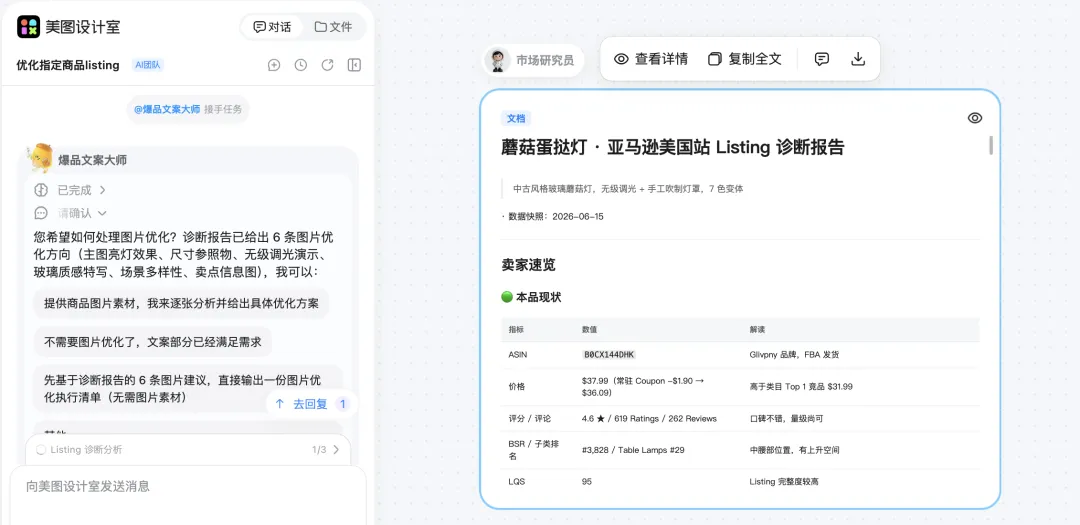
Task: Click the BSR cell #3,828 / Table Lamps #29
Action: [x=633, y=450]
